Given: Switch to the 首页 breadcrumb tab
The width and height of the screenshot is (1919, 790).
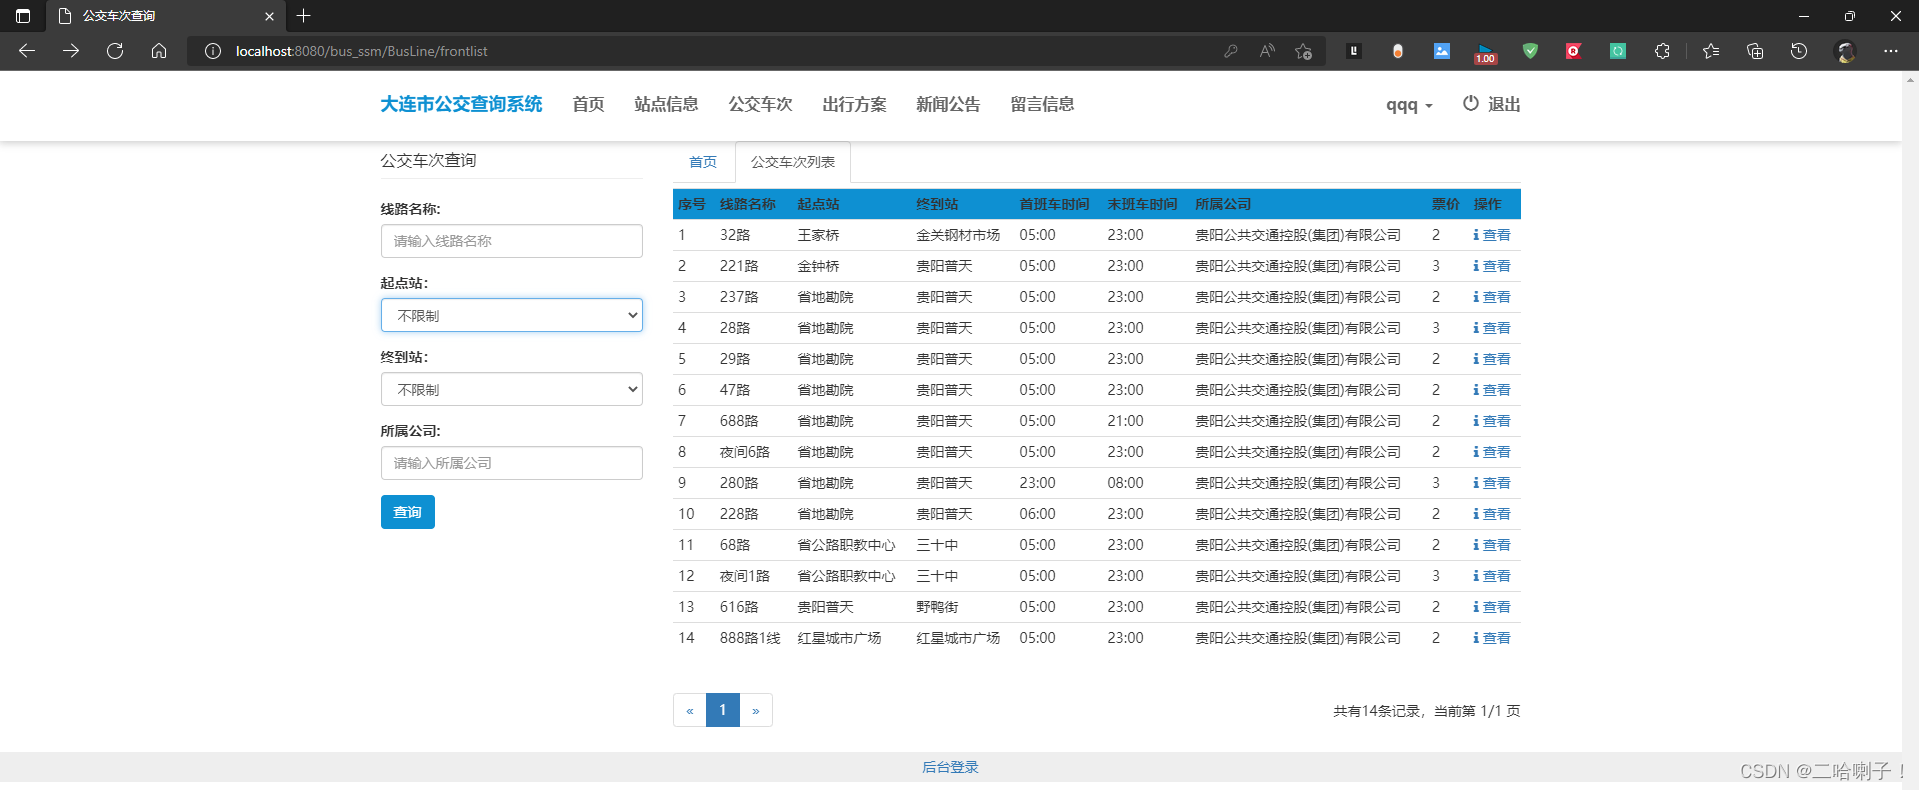Looking at the screenshot, I should point(703,162).
